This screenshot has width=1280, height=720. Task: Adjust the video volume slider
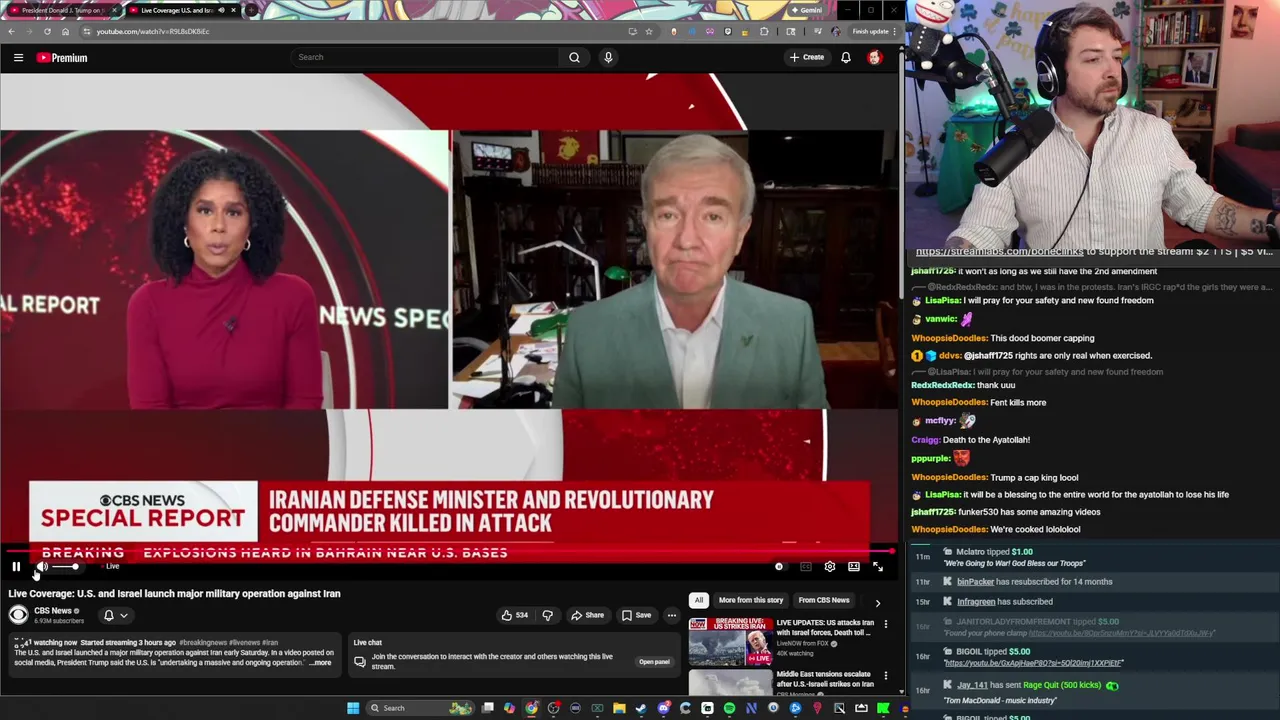(65, 567)
